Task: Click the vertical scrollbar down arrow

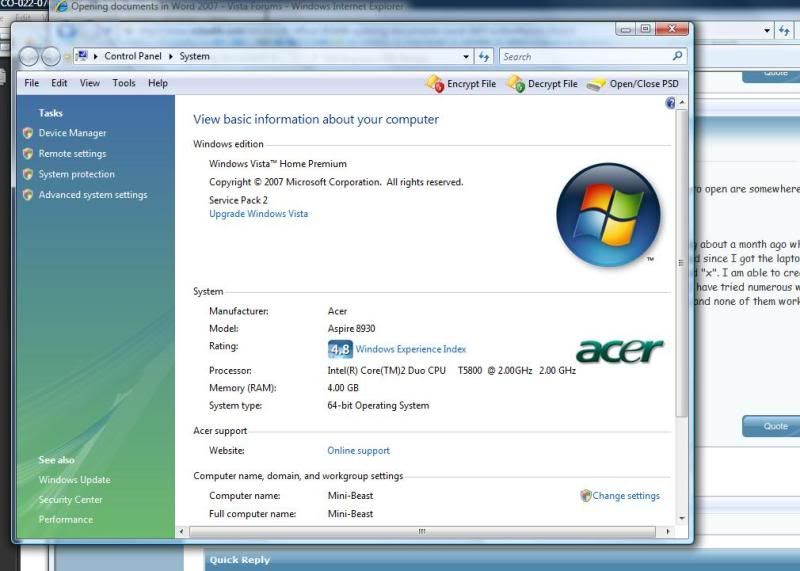Action: 682,518
